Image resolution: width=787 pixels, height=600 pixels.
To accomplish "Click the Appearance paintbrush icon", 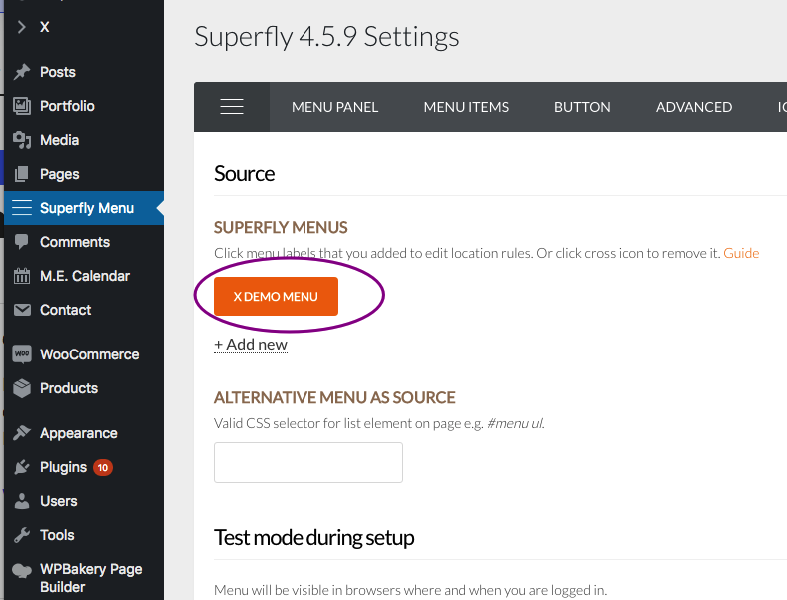I will (22, 433).
